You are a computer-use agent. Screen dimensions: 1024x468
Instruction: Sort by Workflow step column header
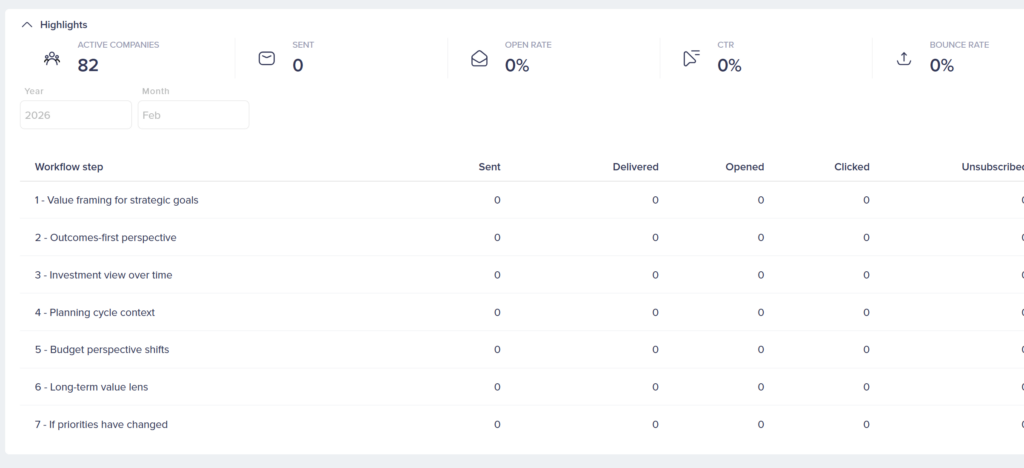click(69, 167)
